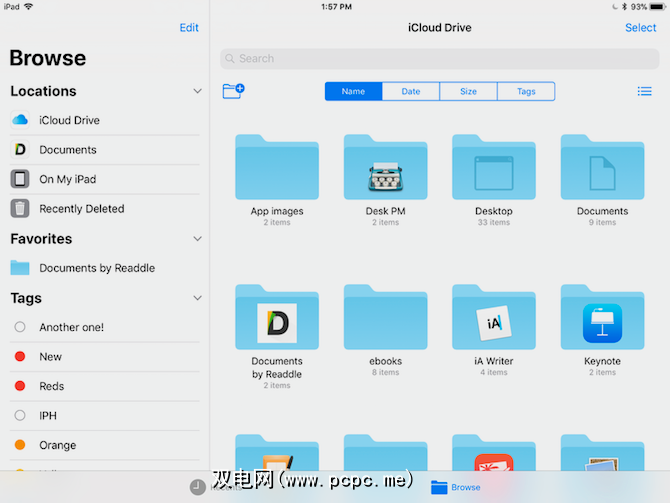Viewport: 670px width, 503px height.
Task: Tap the 'App images' folder name
Action: [x=277, y=211]
